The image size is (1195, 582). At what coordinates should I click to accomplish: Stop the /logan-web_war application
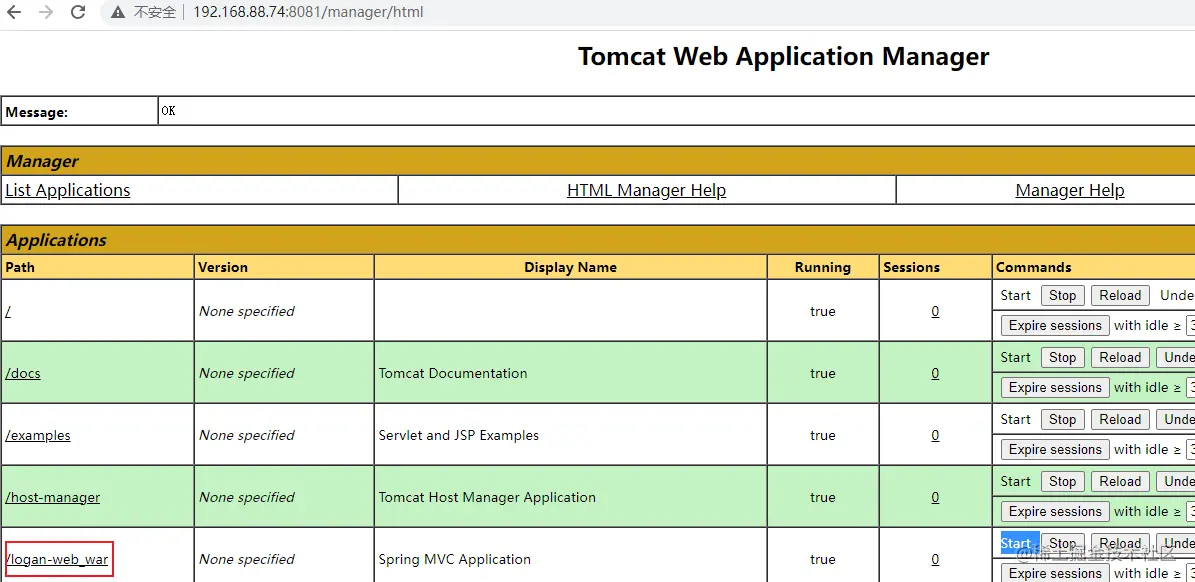point(1062,544)
